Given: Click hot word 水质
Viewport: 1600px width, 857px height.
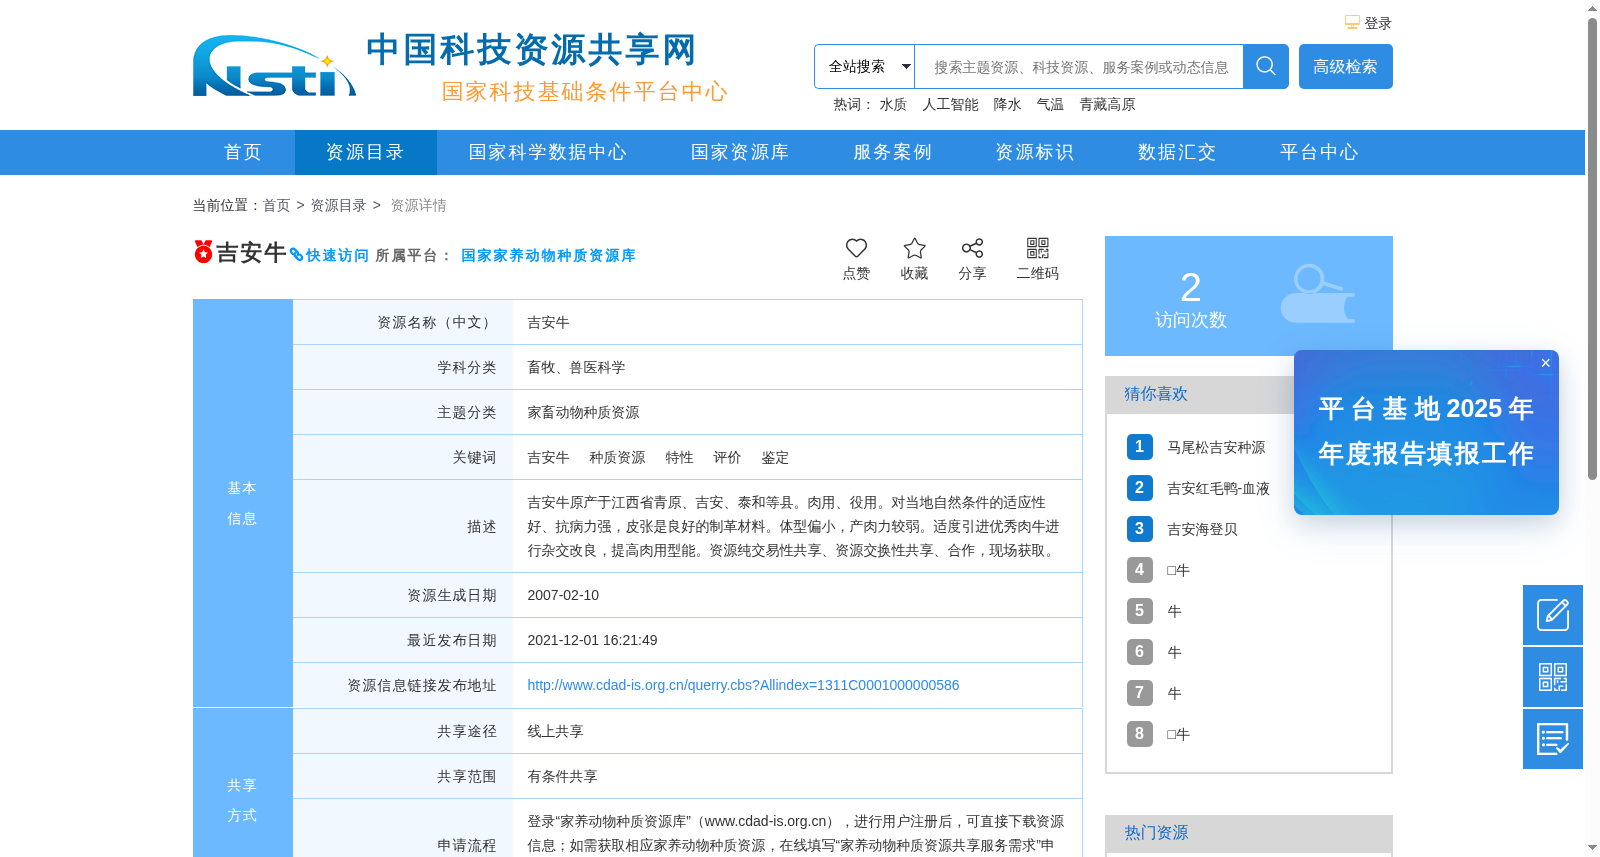Looking at the screenshot, I should coord(893,104).
